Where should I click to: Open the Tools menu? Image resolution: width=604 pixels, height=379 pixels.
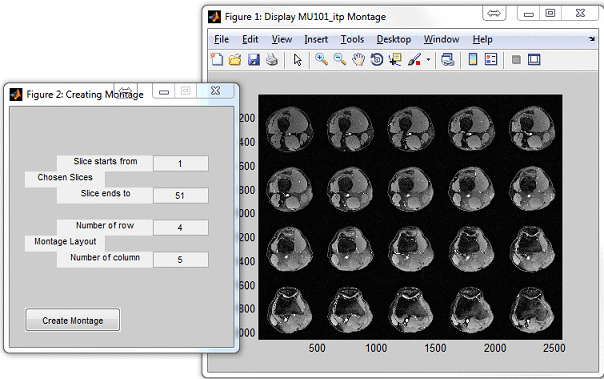point(352,39)
